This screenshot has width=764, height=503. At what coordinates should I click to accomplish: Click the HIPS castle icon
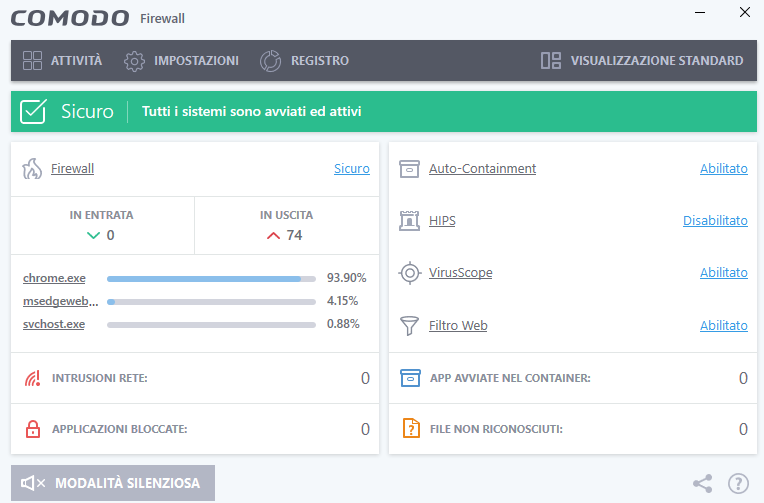click(x=409, y=220)
